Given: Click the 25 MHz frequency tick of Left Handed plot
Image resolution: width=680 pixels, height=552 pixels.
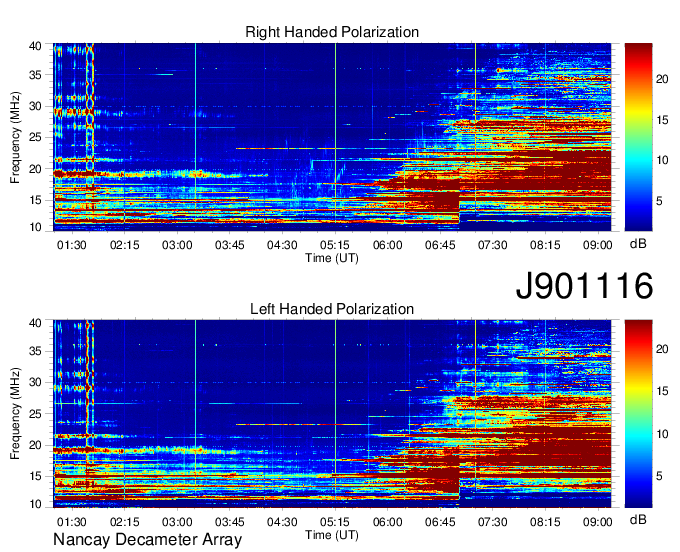Looking at the screenshot, I should pyautogui.click(x=35, y=414).
